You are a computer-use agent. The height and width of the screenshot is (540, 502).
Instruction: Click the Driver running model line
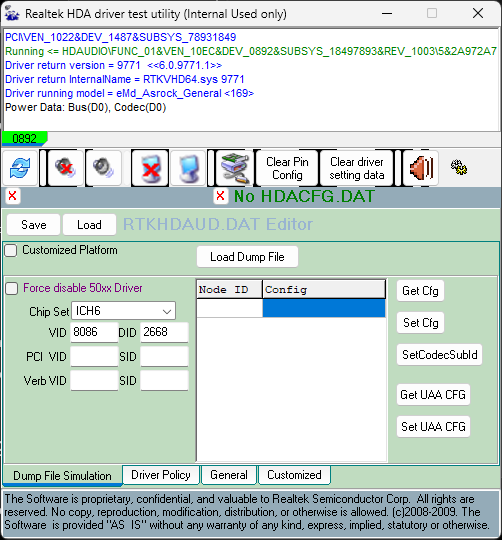[129, 93]
